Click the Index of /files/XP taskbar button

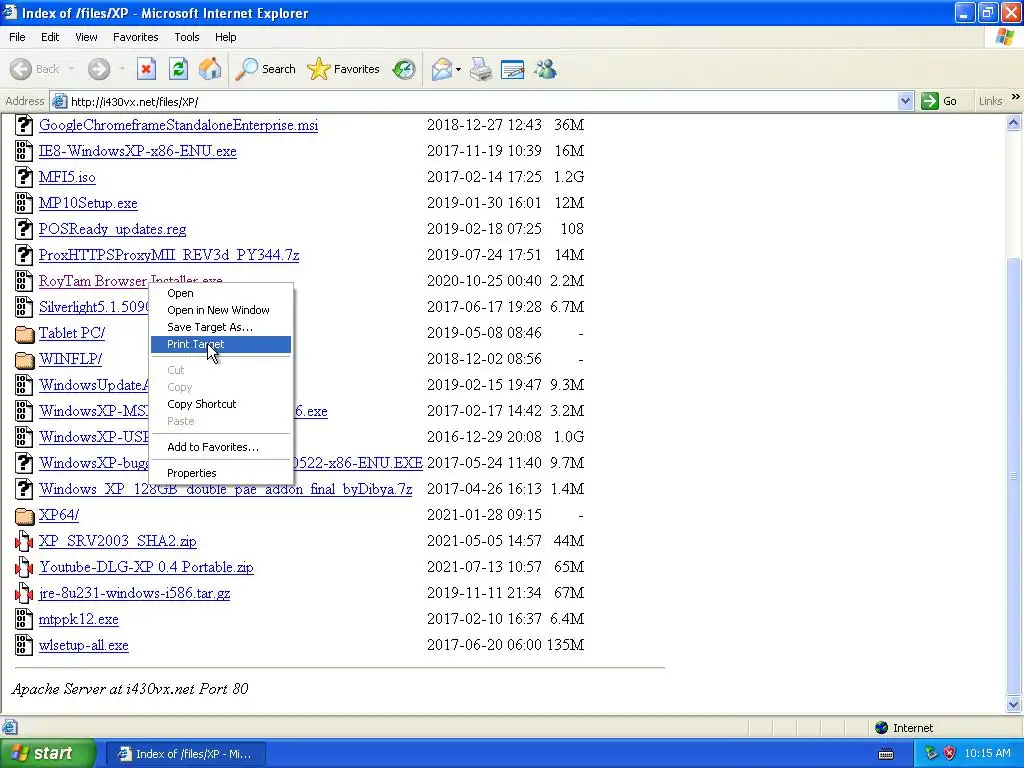(x=185, y=754)
